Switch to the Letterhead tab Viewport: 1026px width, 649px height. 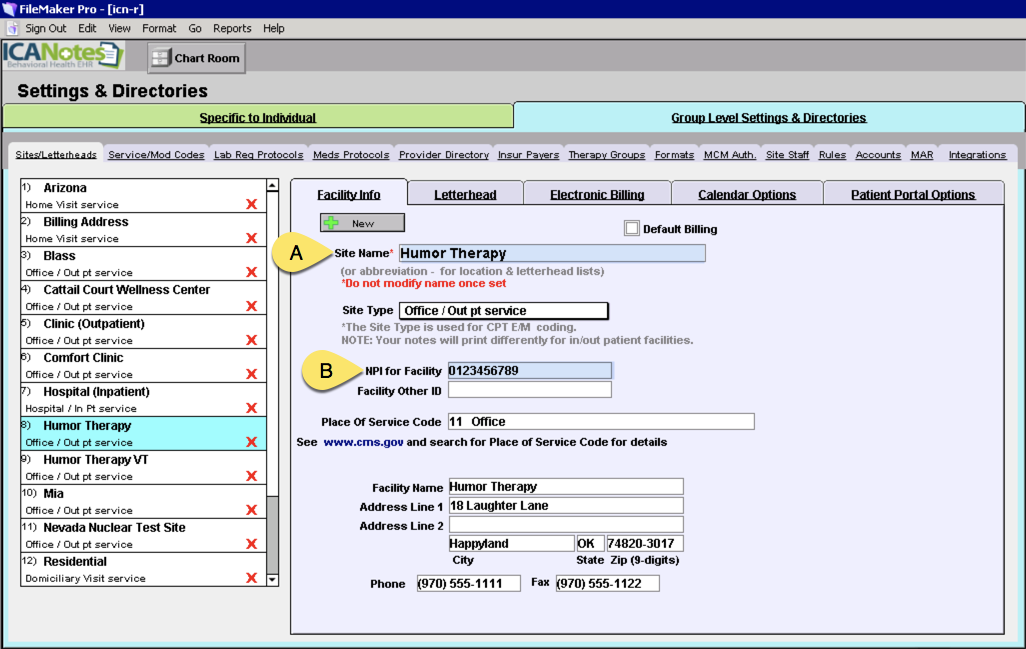465,192
